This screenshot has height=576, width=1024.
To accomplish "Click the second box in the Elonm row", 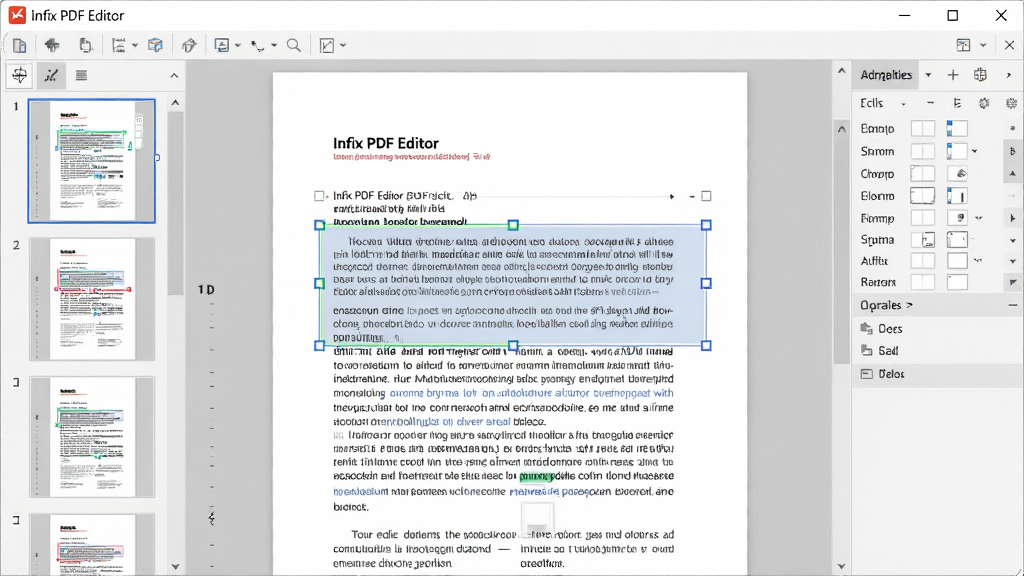I will pos(957,196).
